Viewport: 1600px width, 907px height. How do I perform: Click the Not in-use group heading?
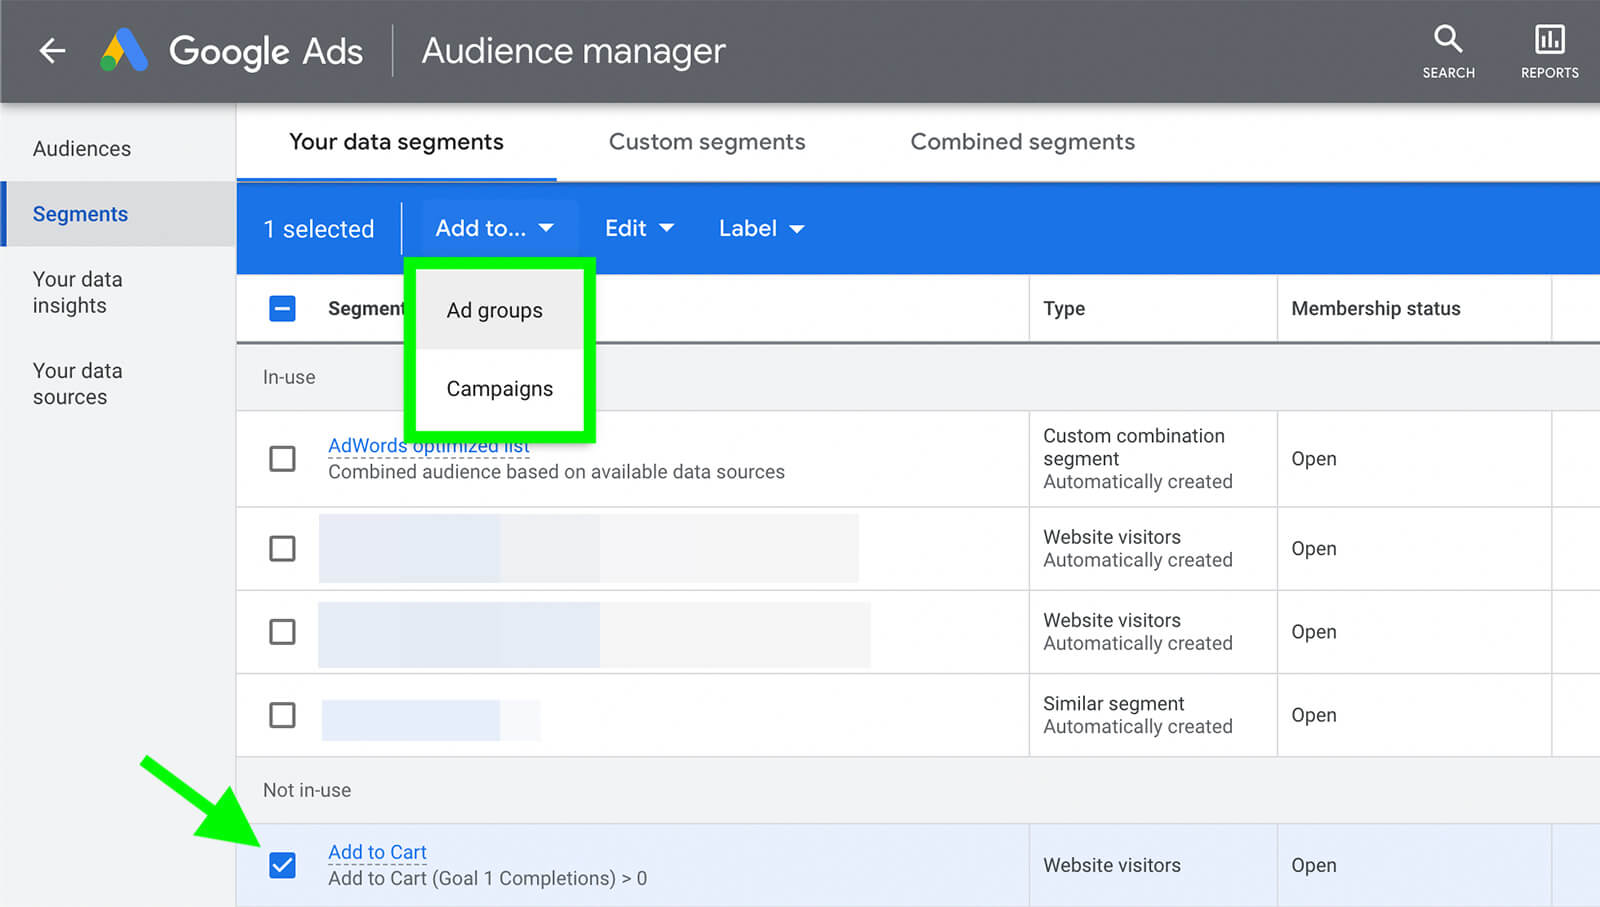tap(307, 790)
